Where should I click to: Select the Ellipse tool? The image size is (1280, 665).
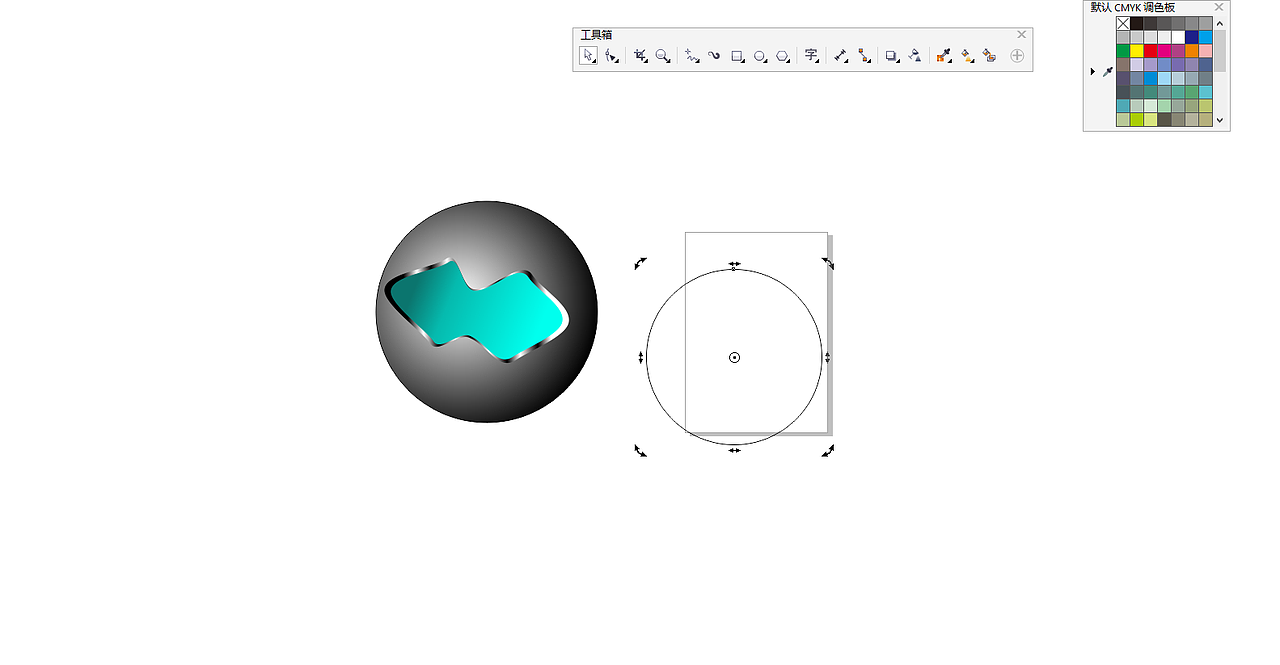pyautogui.click(x=760, y=56)
